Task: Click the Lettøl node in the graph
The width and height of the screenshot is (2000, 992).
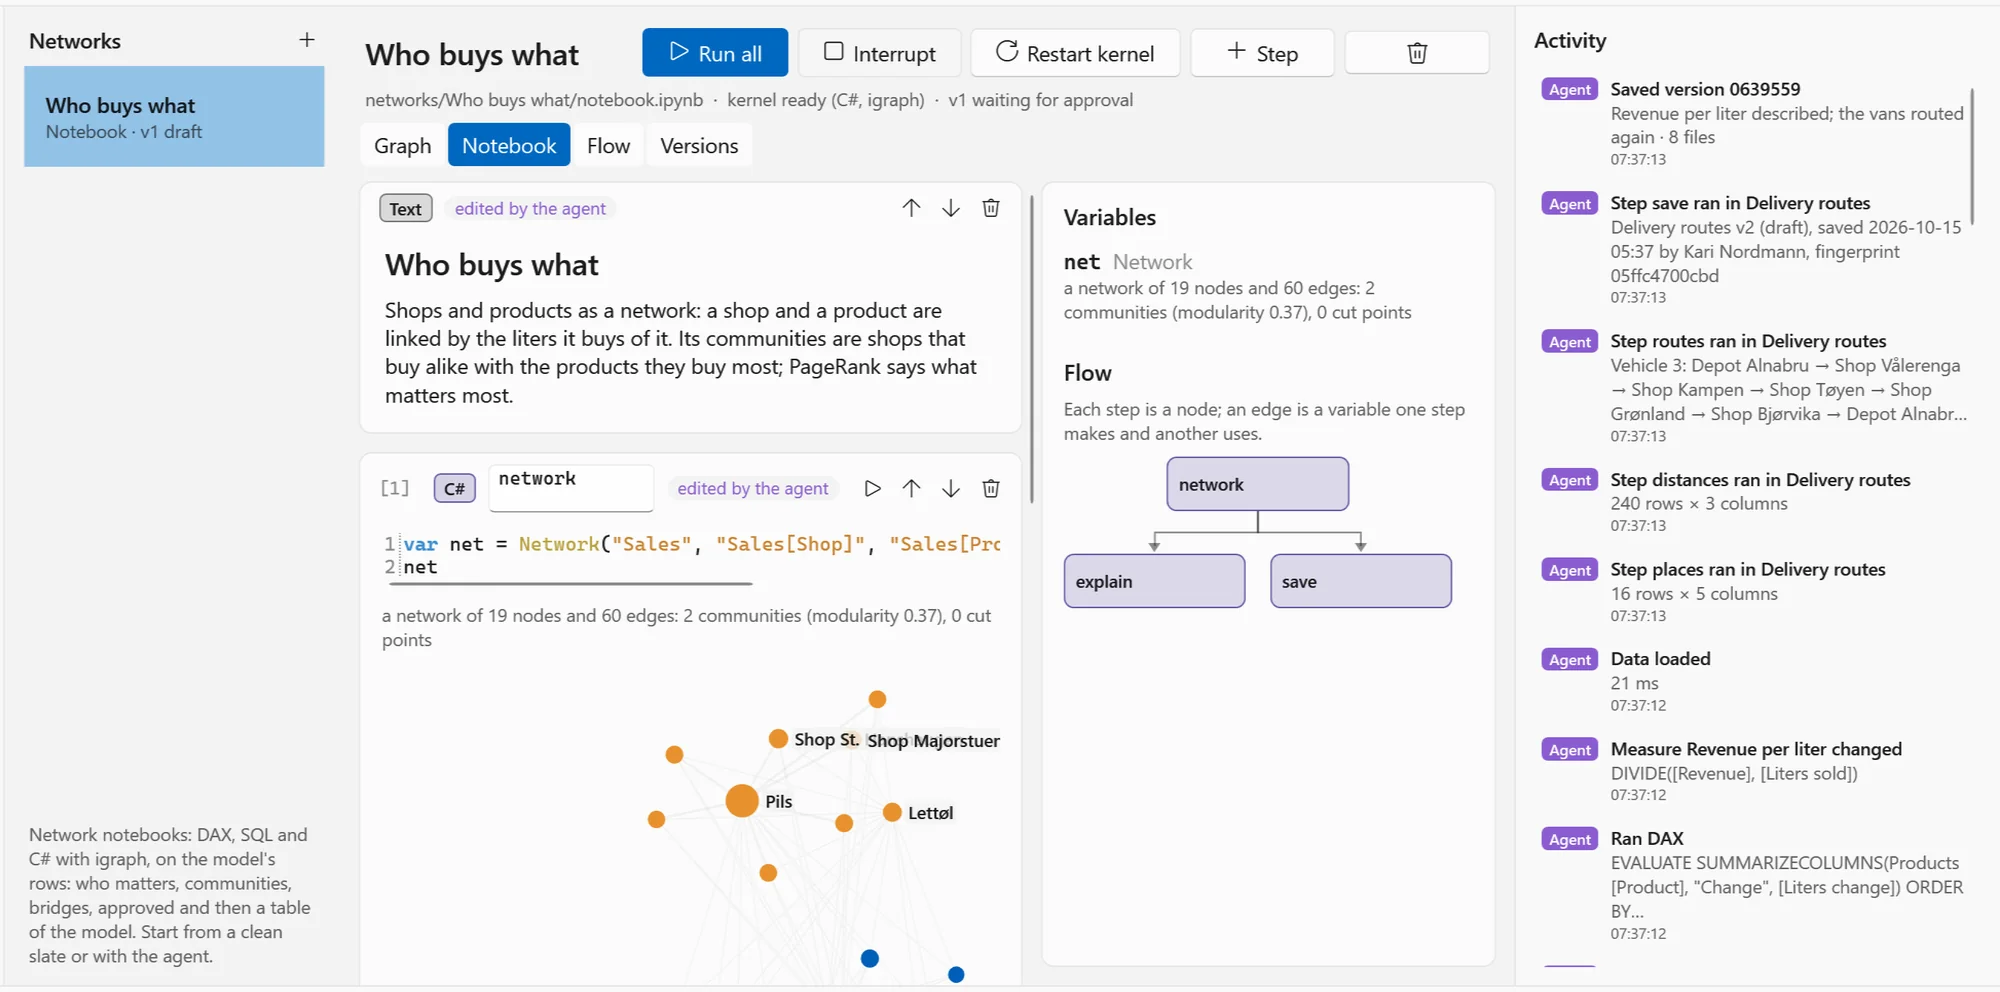Action: click(x=892, y=812)
